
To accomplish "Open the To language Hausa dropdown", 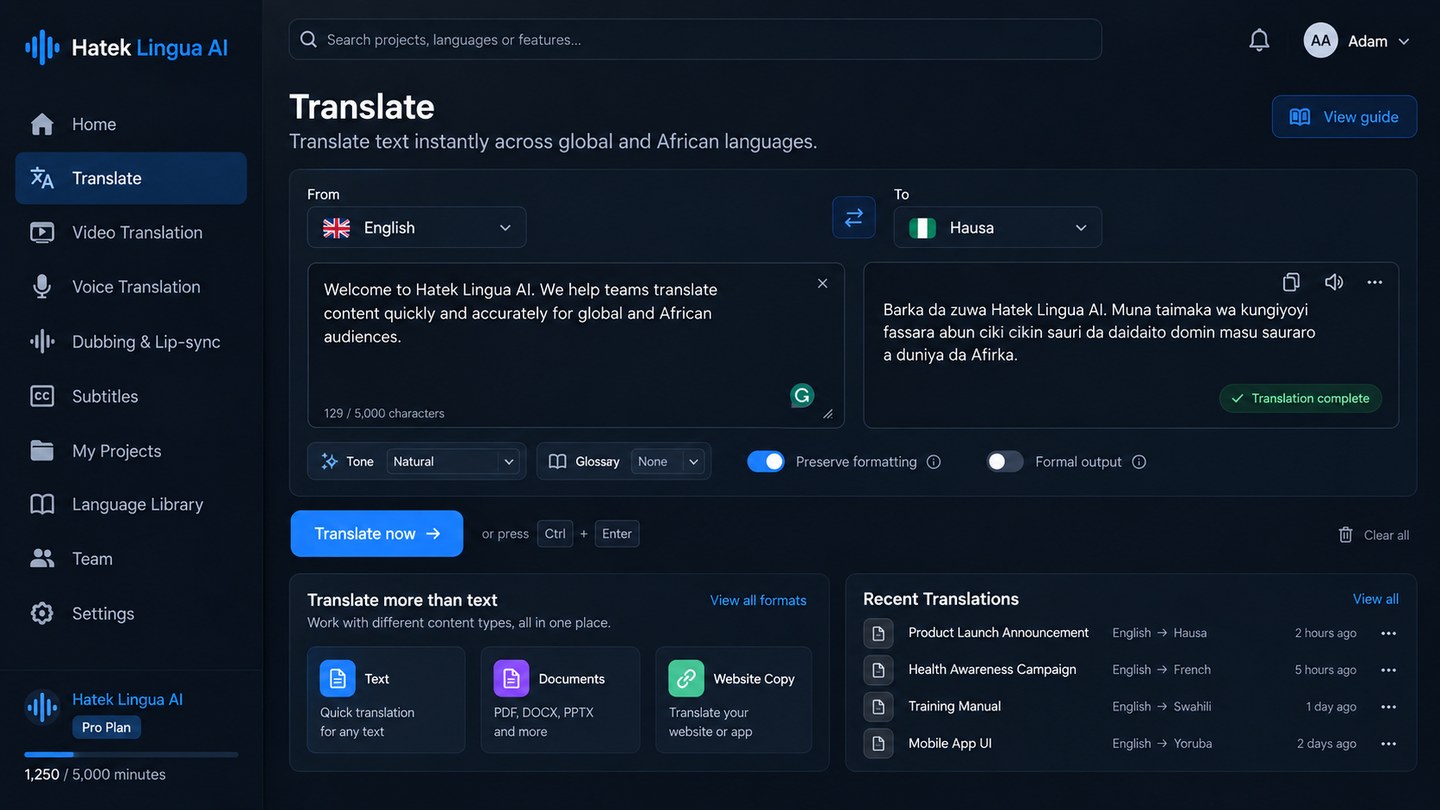I will (997, 228).
